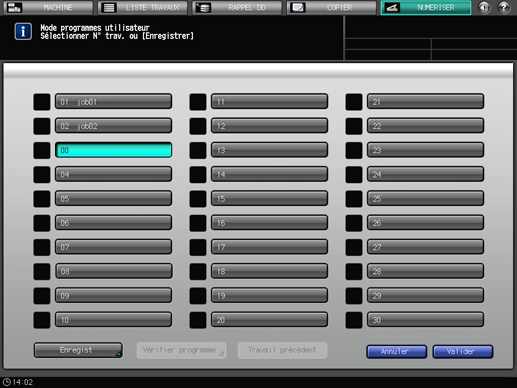Pick program slot 08
The height and width of the screenshot is (388, 517).
tap(113, 271)
